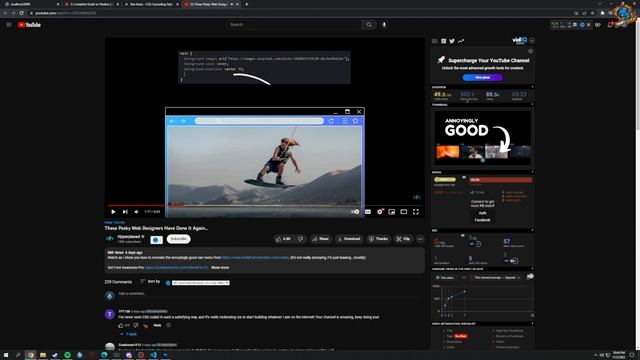Share this video
Viewport: 640px width, 360px height.
[x=320, y=239]
